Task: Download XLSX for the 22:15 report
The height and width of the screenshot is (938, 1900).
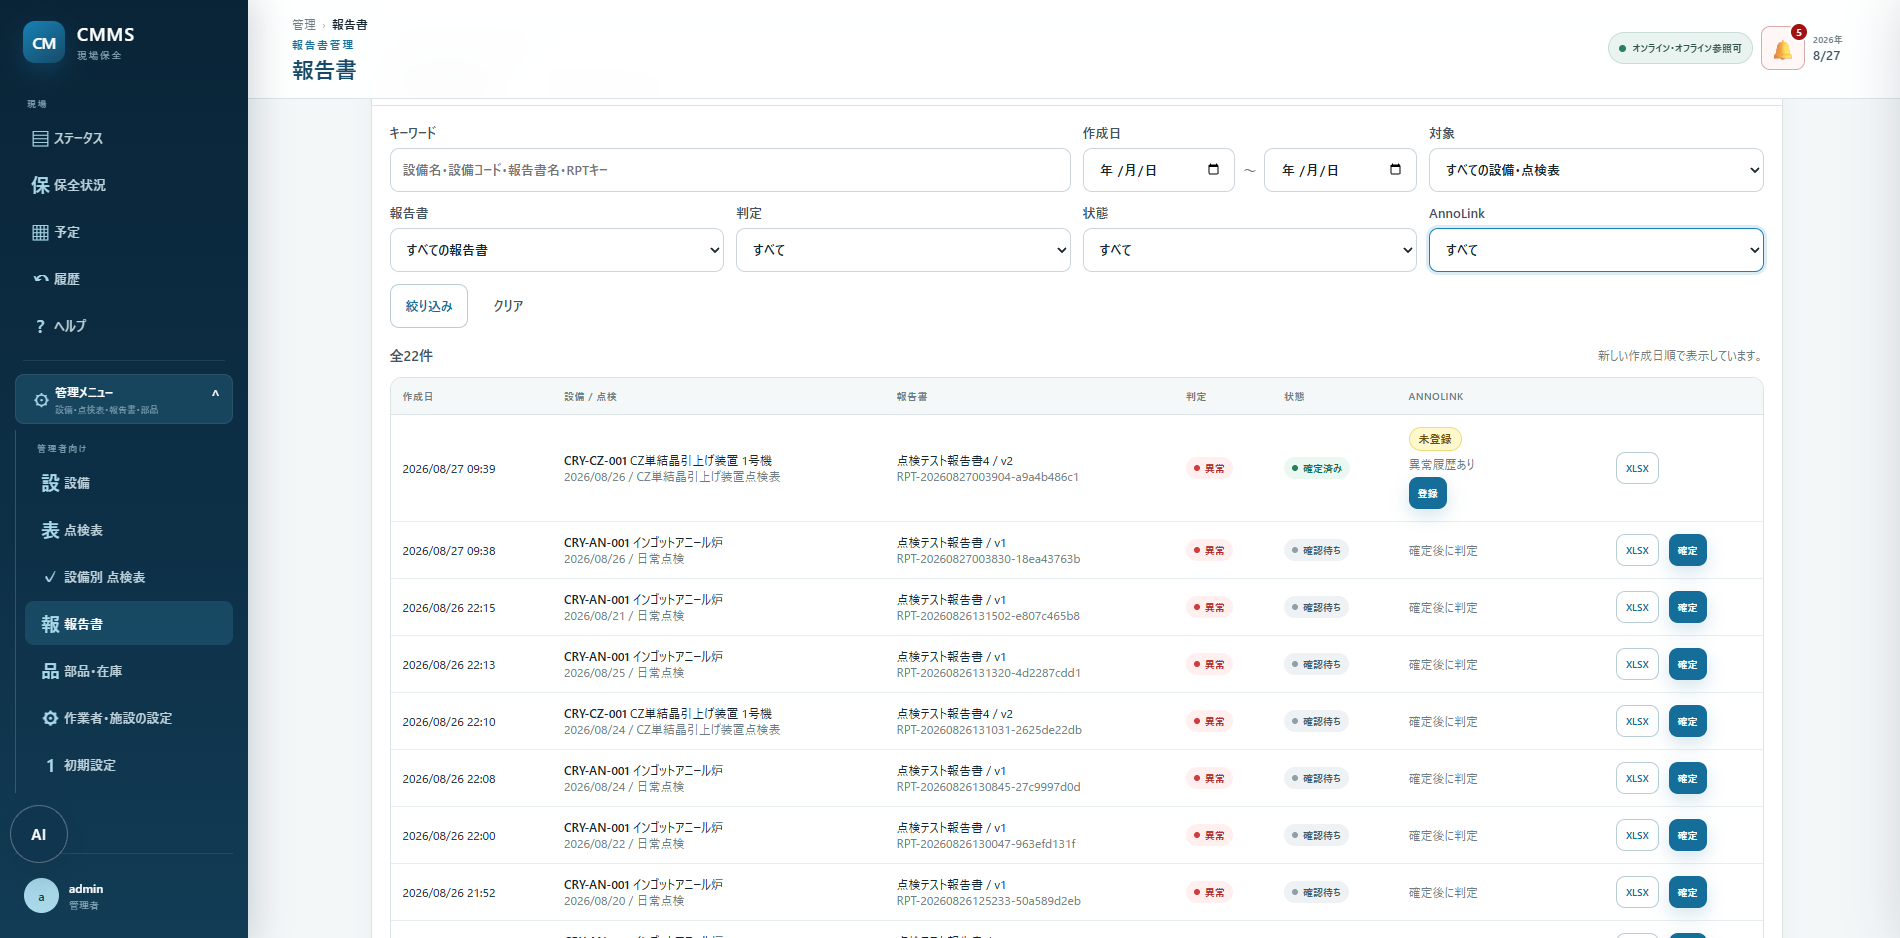Action: [x=1637, y=607]
